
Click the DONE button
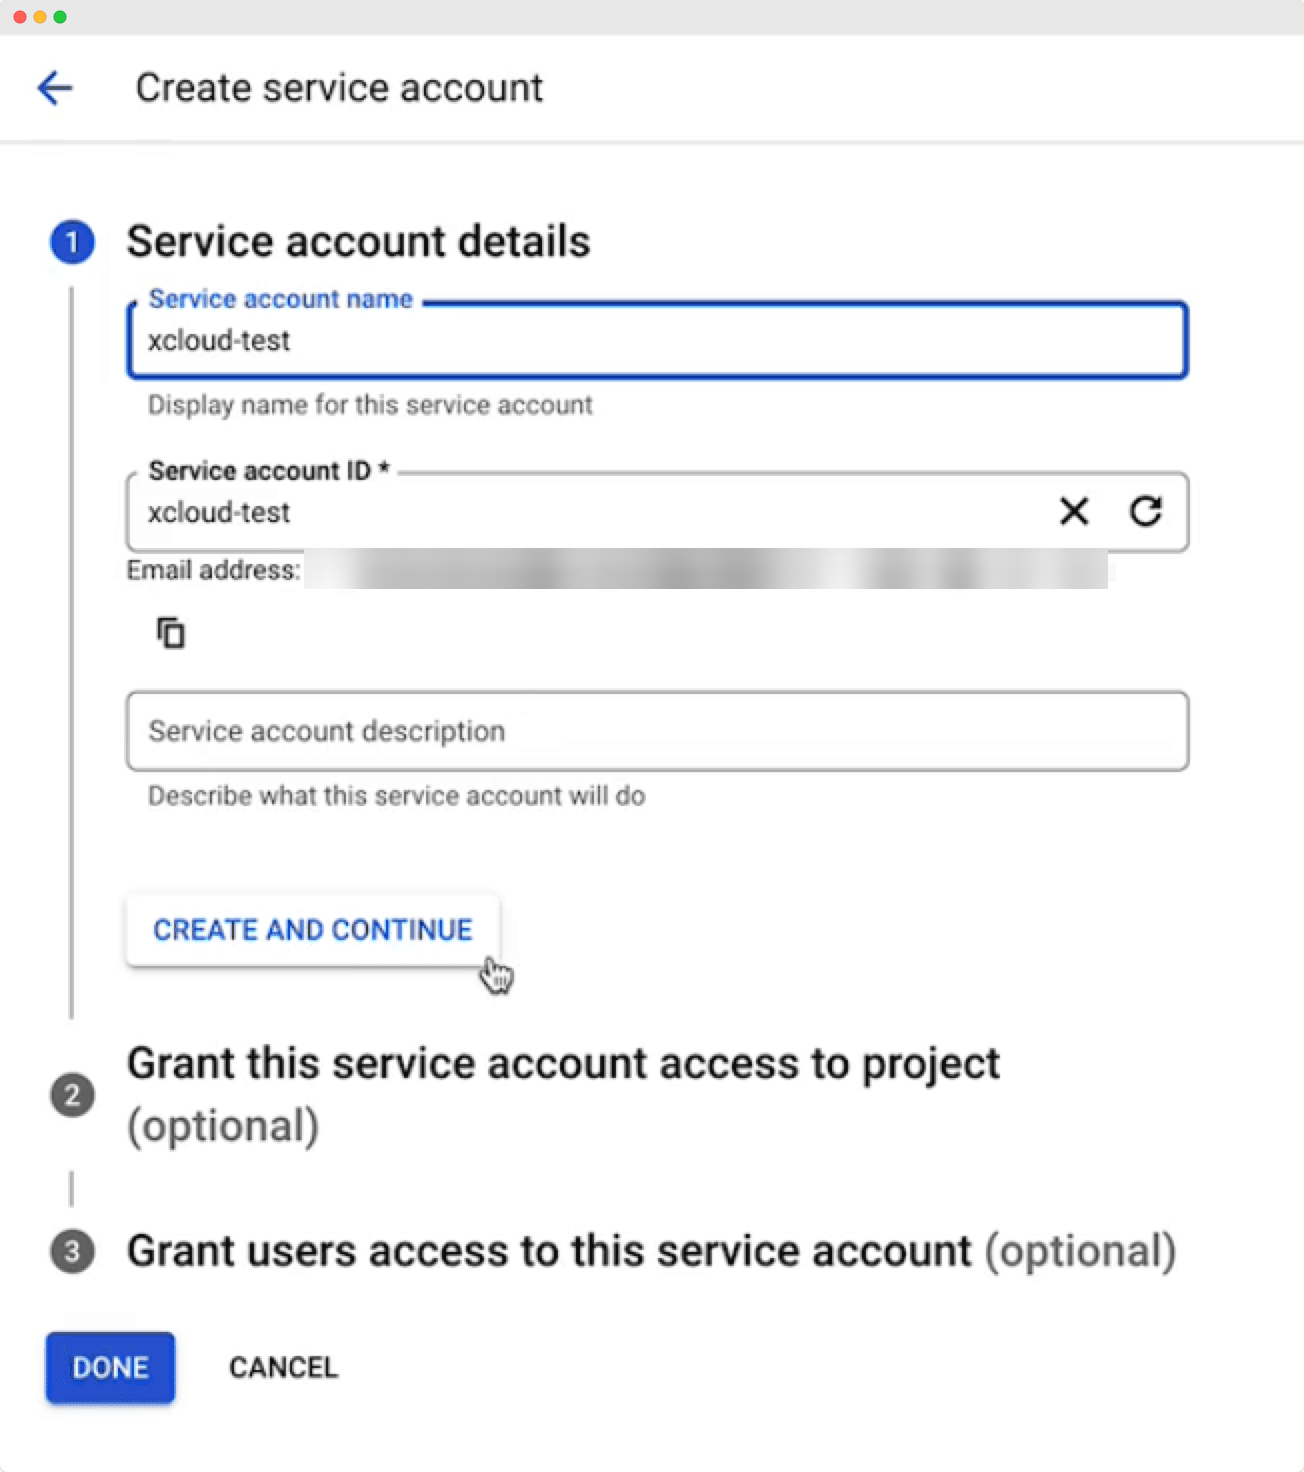(109, 1367)
